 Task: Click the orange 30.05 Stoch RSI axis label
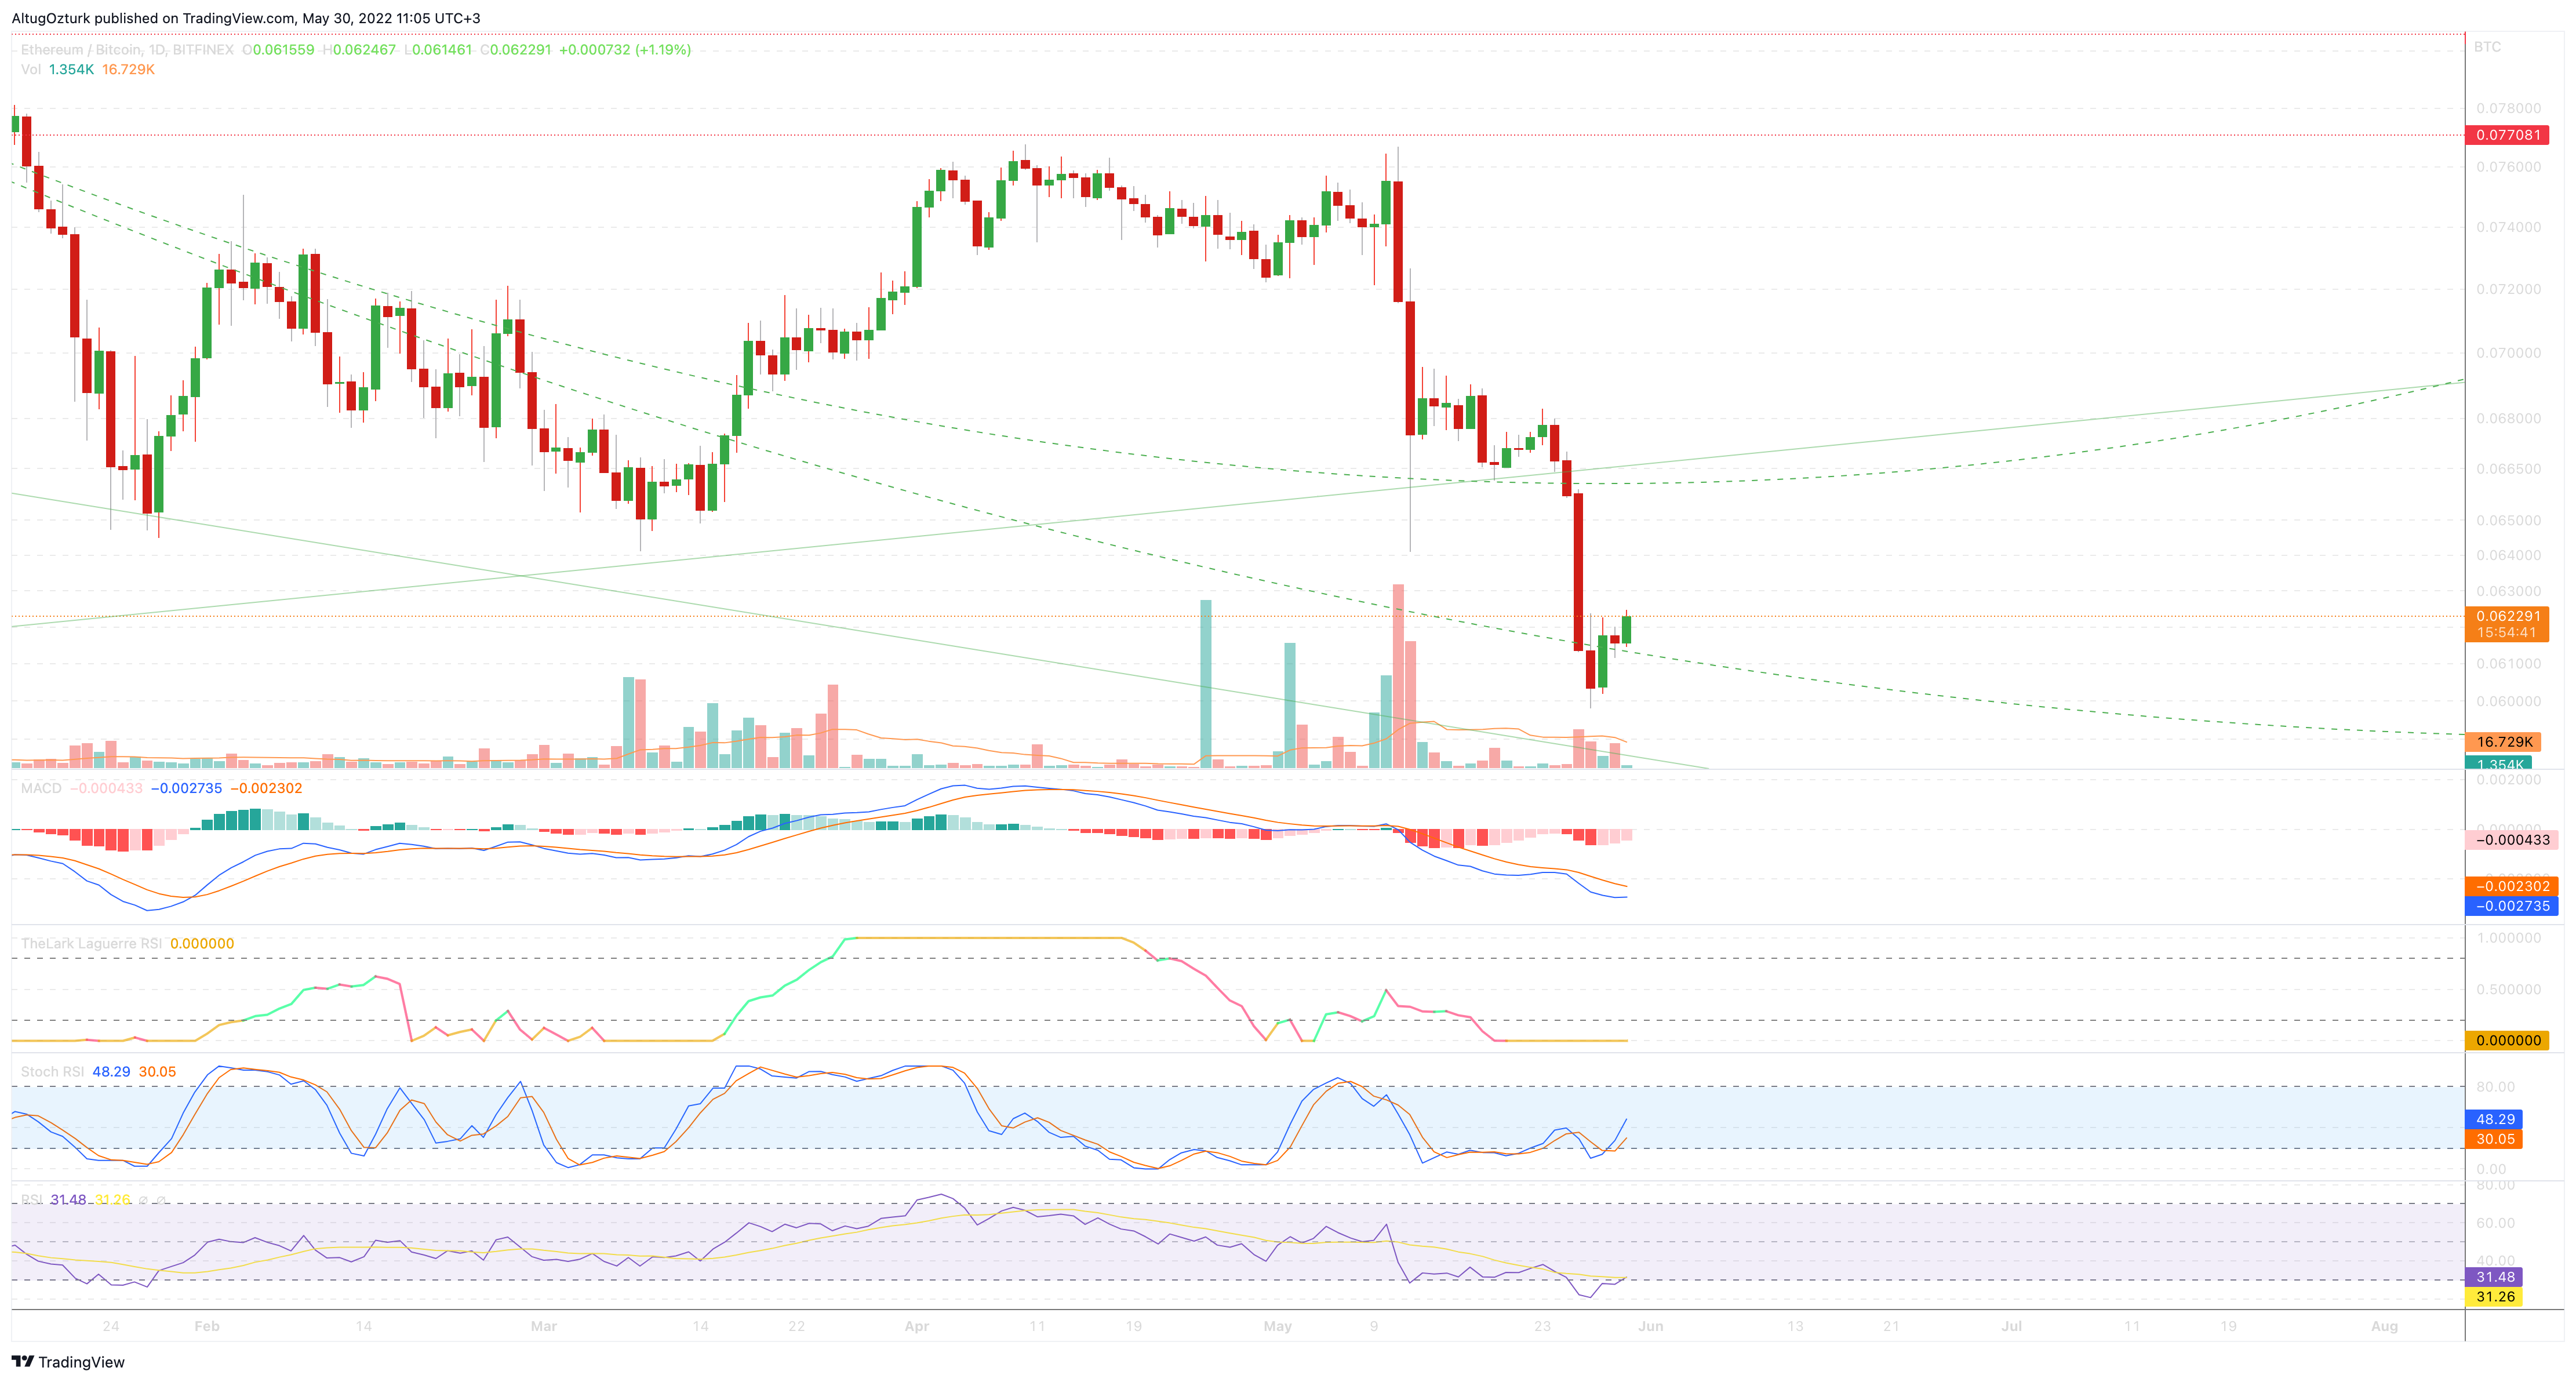pos(2494,1139)
